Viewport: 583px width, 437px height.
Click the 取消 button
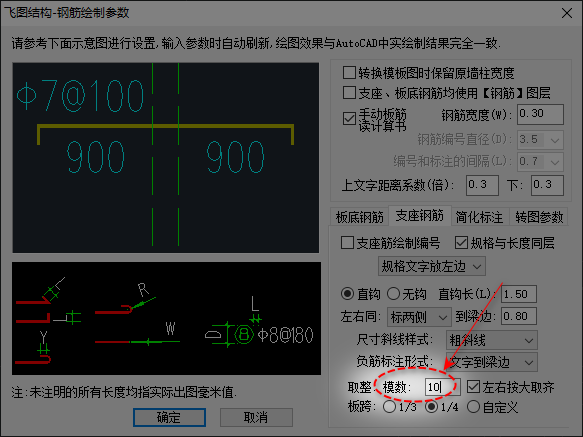[x=256, y=417]
